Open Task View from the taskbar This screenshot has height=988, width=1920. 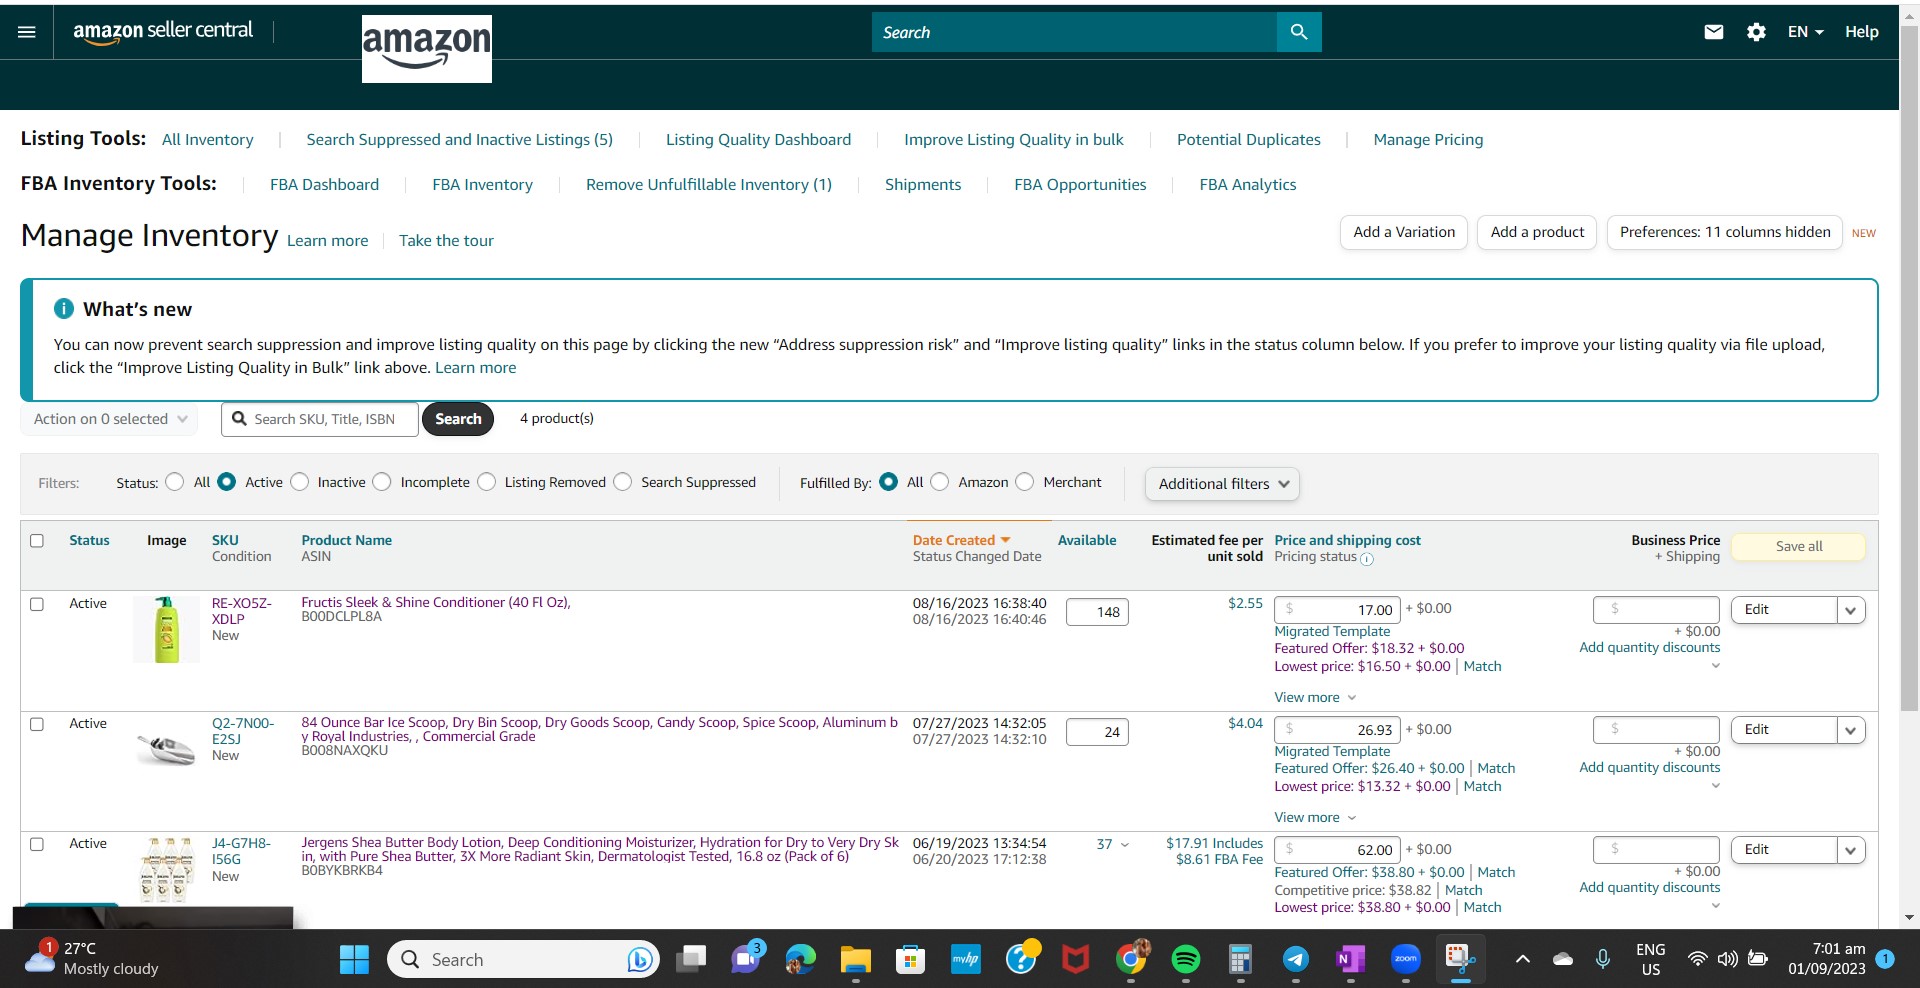click(691, 960)
